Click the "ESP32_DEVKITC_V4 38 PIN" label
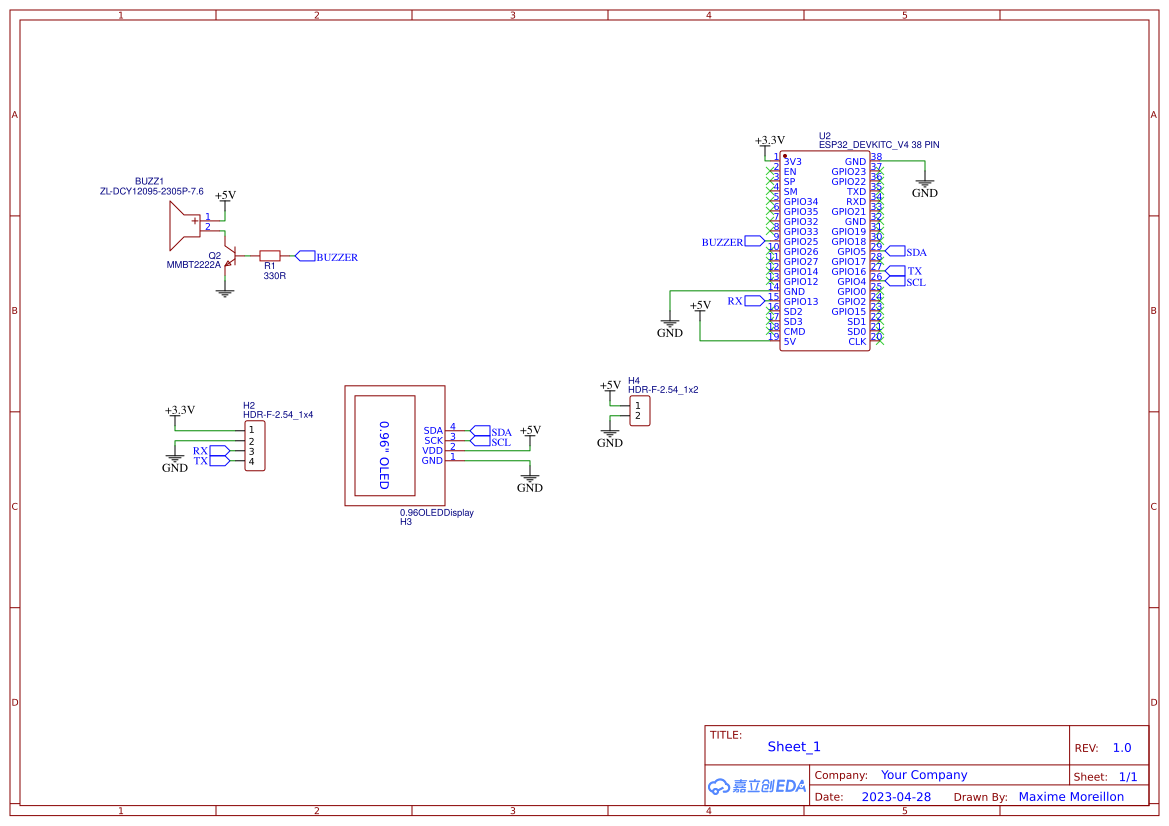This screenshot has width=1169, height=826. tap(879, 145)
